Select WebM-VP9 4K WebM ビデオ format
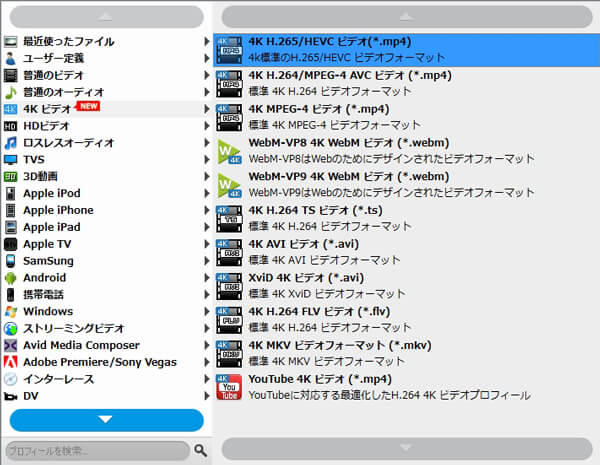The height and width of the screenshot is (465, 600). coord(406,184)
